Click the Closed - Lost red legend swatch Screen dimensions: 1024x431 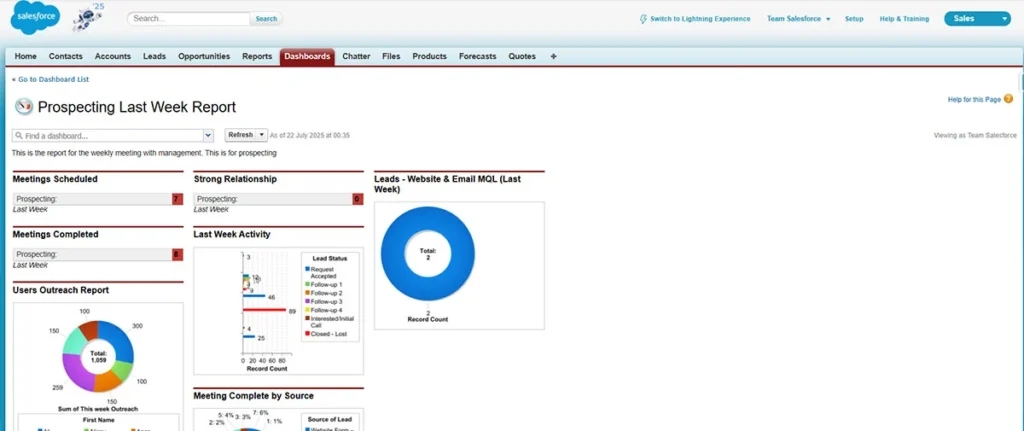[x=308, y=334]
